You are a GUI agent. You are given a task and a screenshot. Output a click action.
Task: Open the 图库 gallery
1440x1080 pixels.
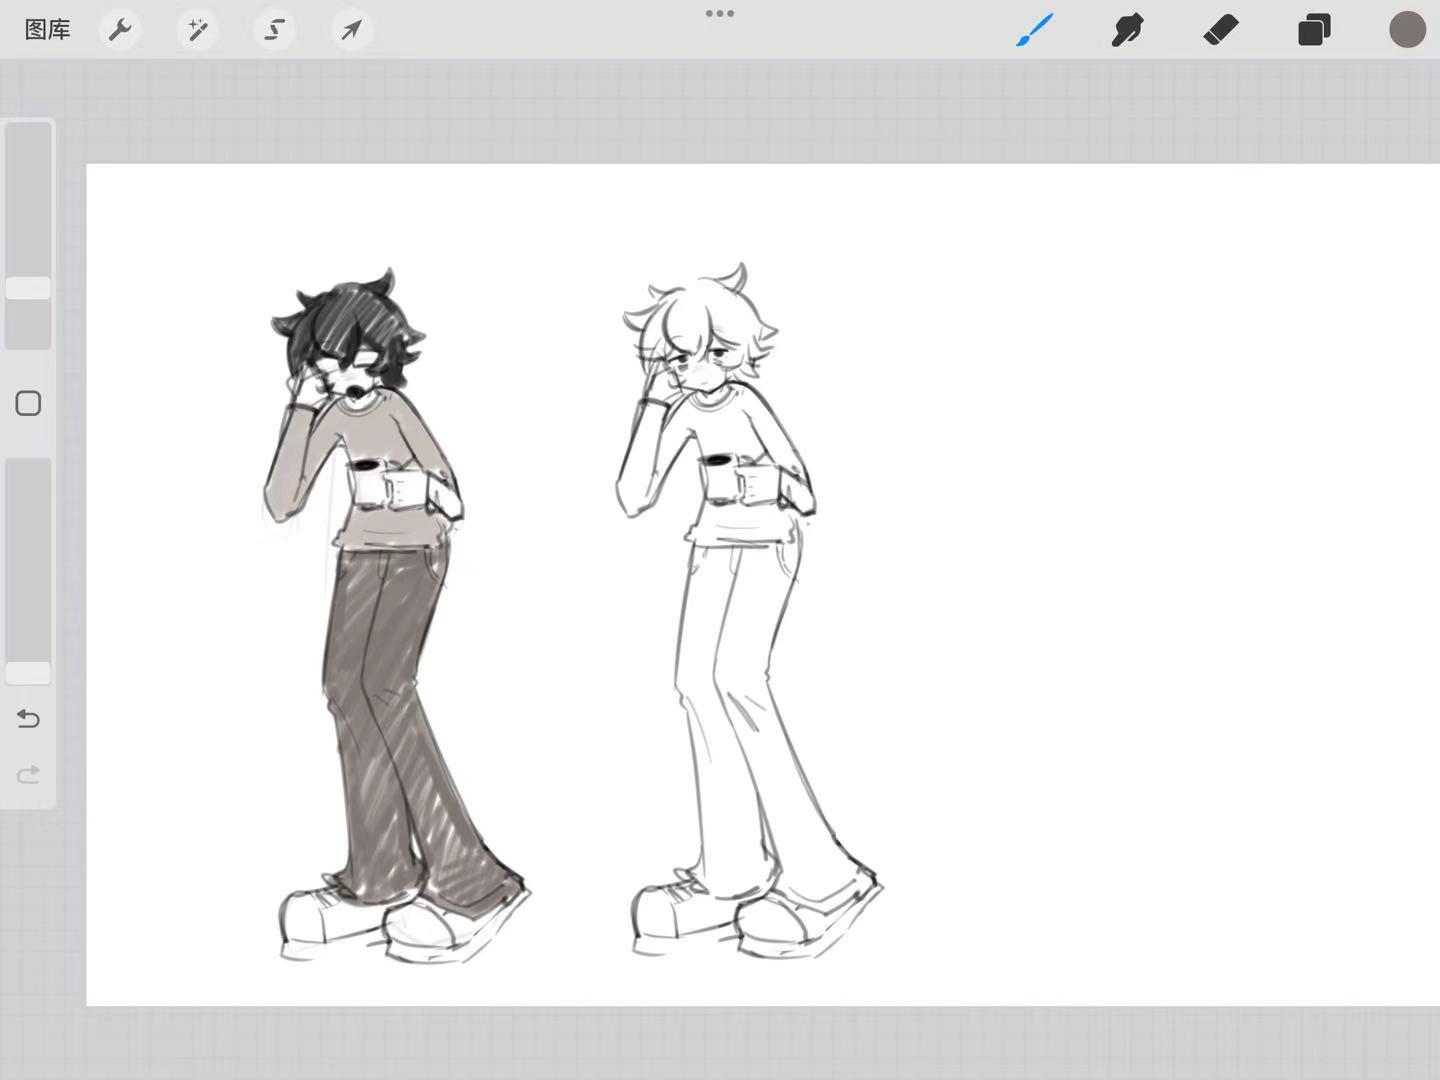pos(47,30)
